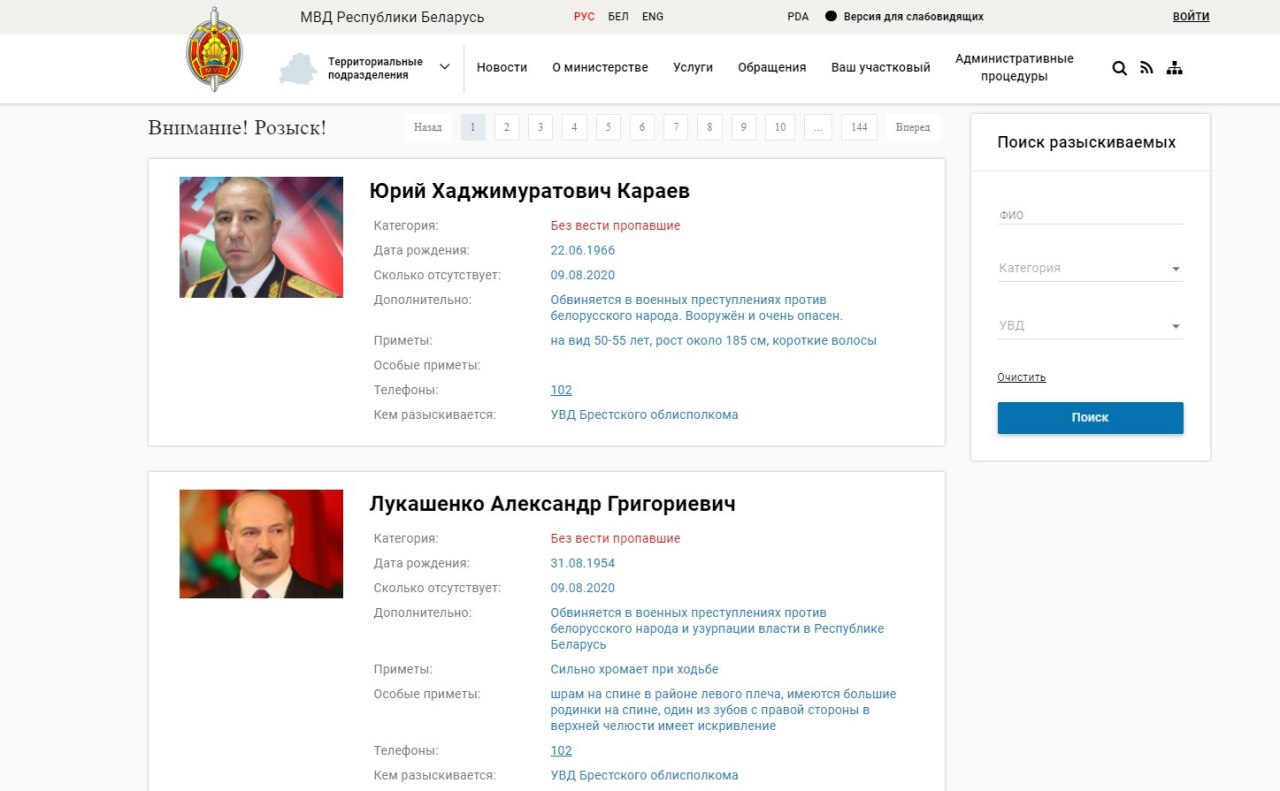Open the О министерстве menu
The image size is (1280, 791).
pyautogui.click(x=600, y=67)
